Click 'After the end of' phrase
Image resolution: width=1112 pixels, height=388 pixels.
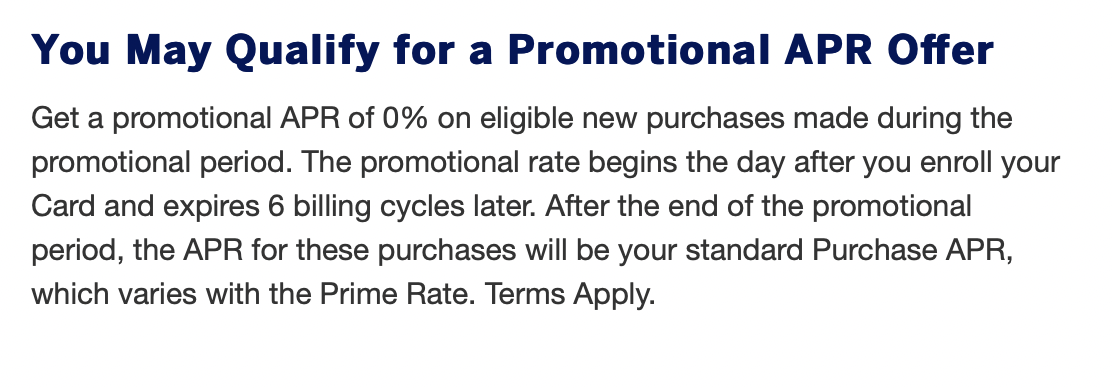pos(652,206)
